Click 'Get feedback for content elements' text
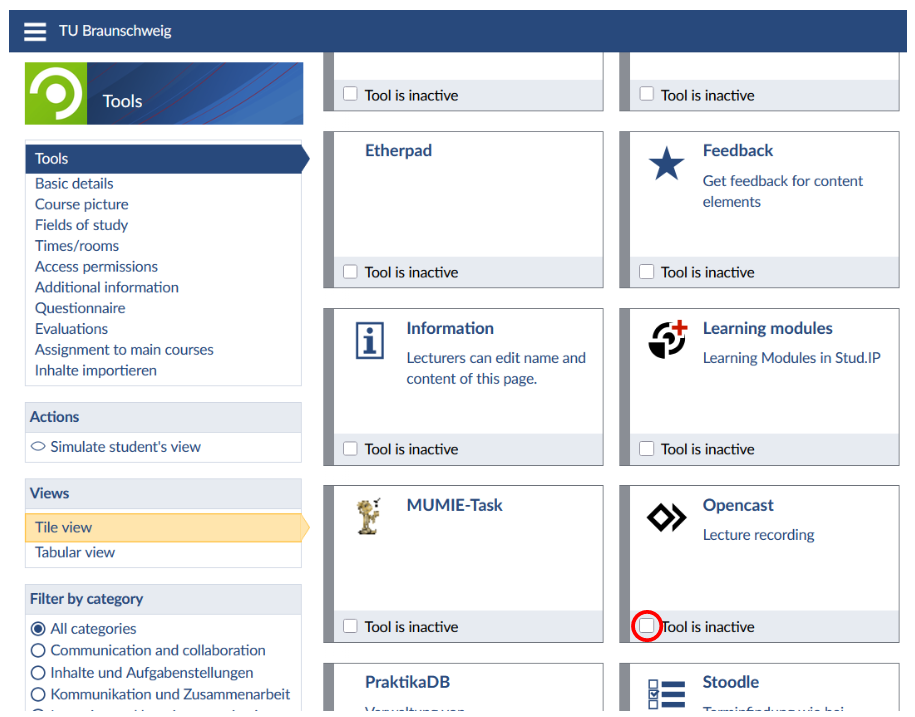This screenshot has height=717, width=915. (782, 191)
